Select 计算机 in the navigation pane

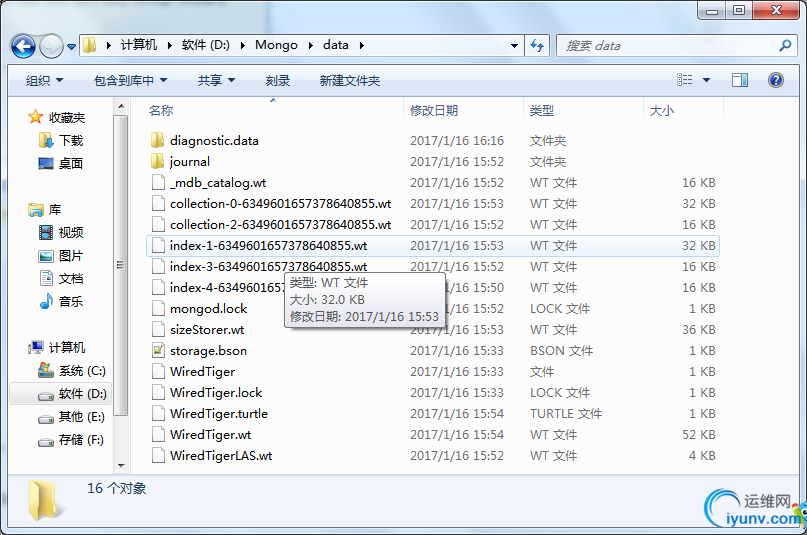[x=66, y=348]
